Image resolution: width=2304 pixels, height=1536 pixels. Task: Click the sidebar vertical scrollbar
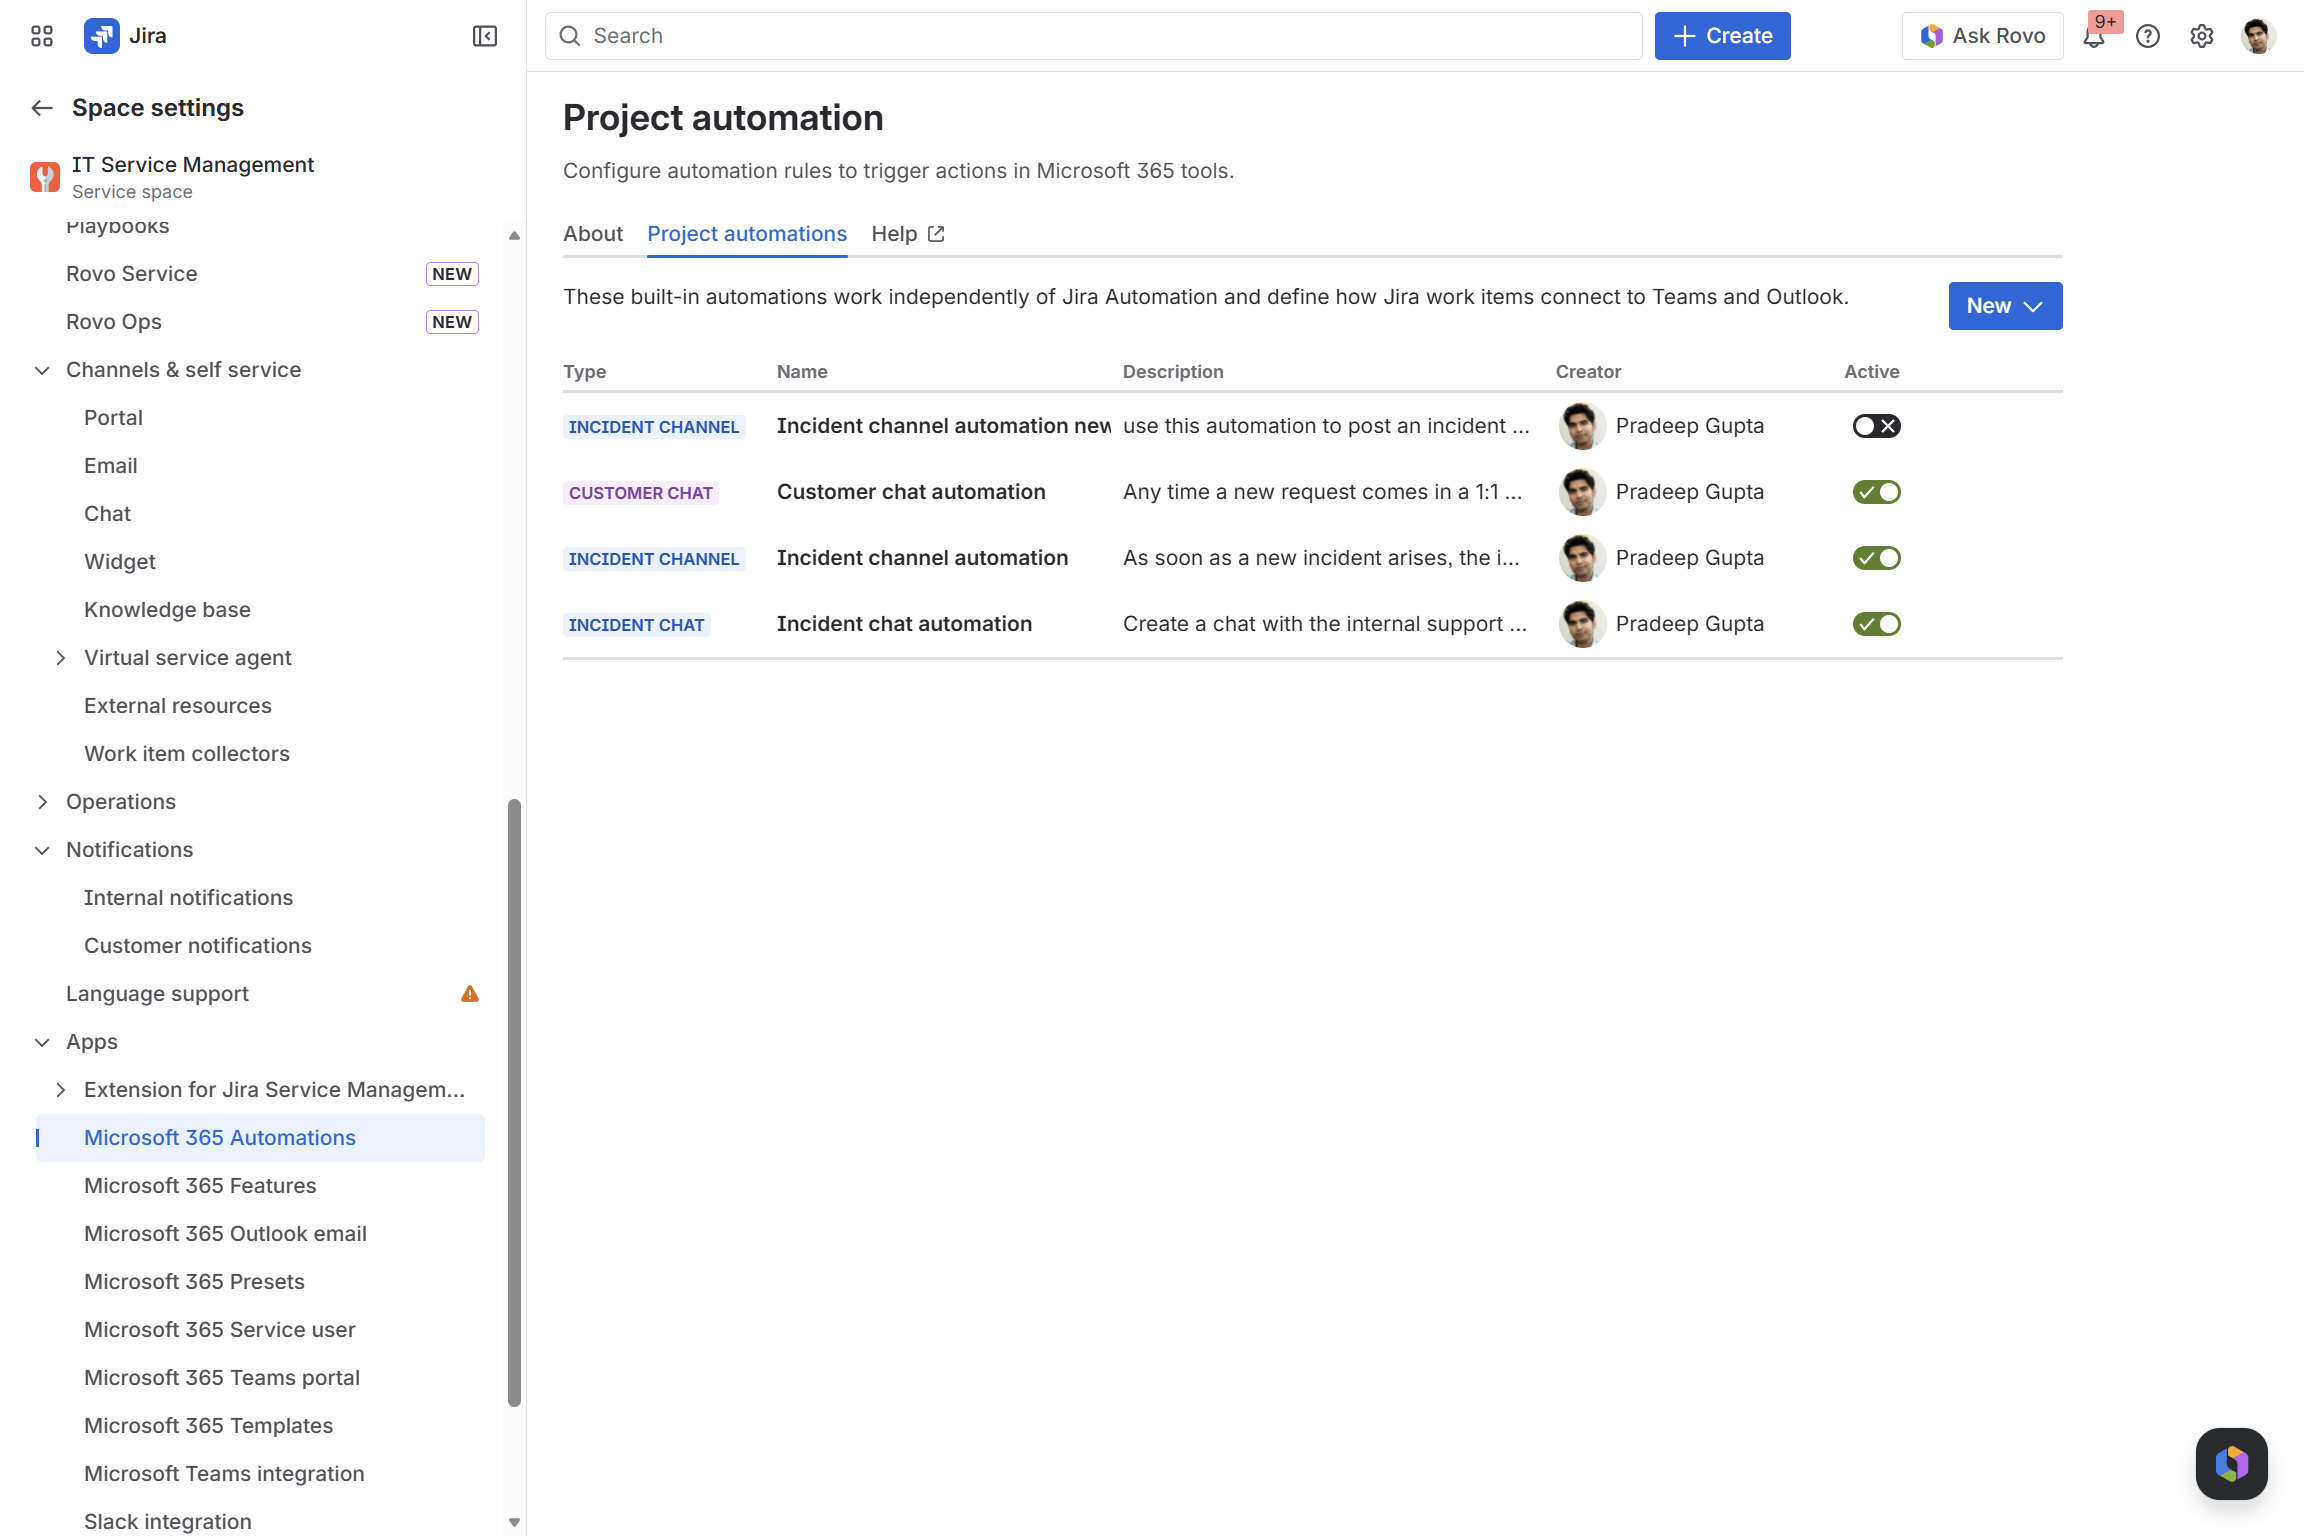click(x=514, y=1100)
